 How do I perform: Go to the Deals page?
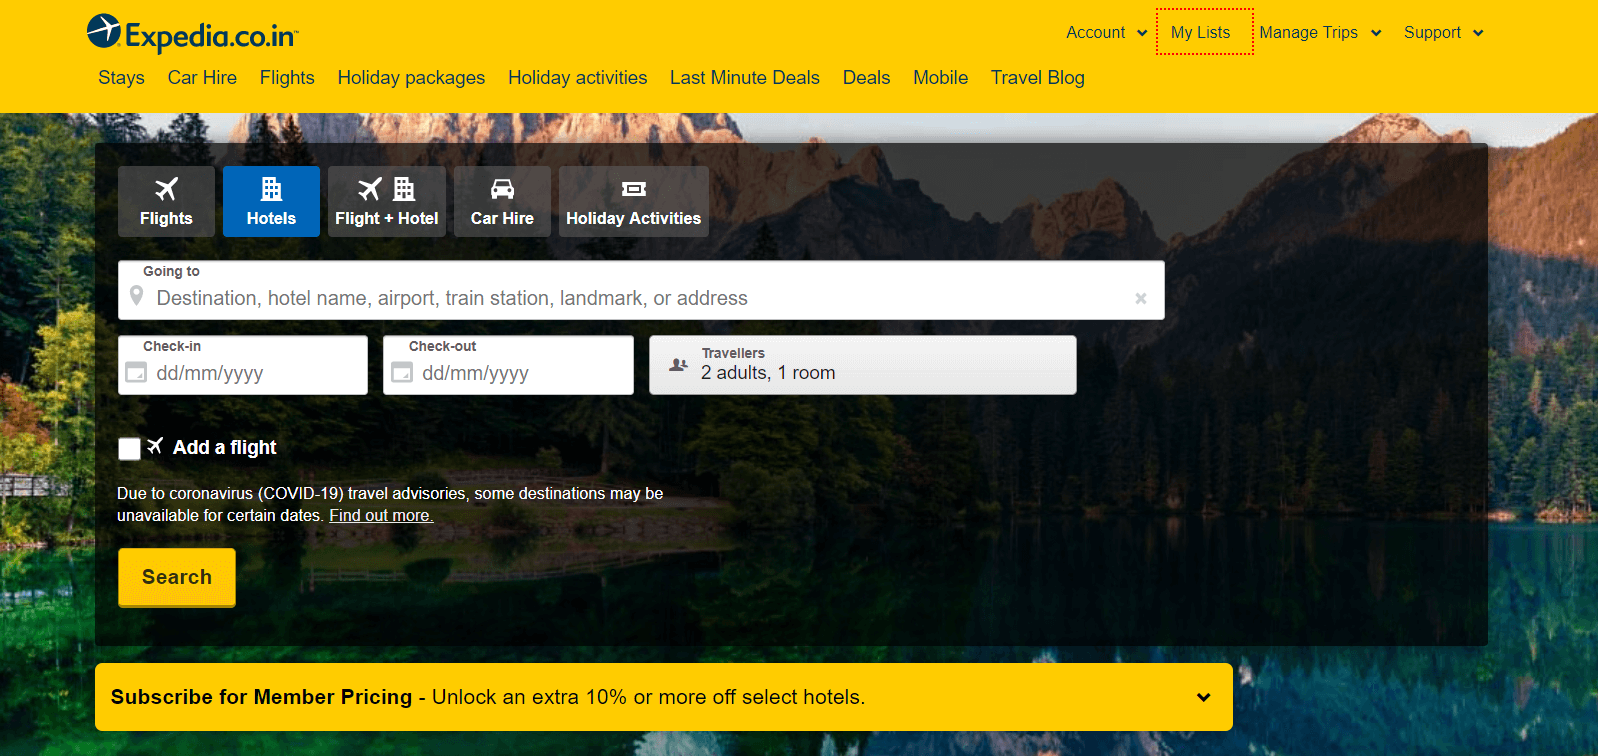pyautogui.click(x=866, y=78)
